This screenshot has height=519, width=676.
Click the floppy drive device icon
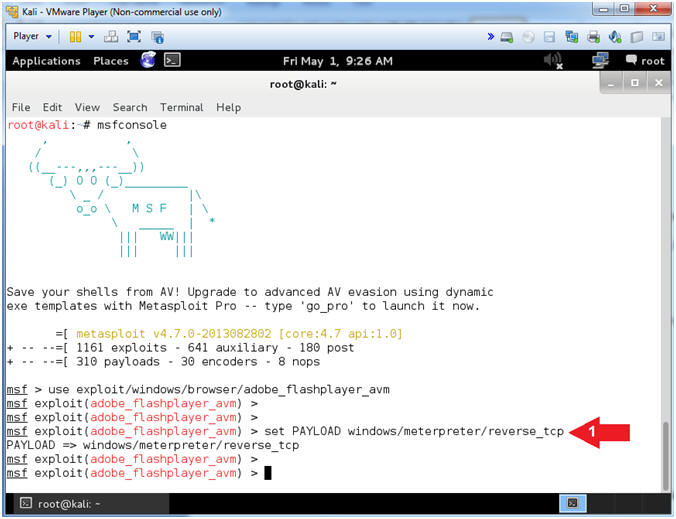[549, 37]
